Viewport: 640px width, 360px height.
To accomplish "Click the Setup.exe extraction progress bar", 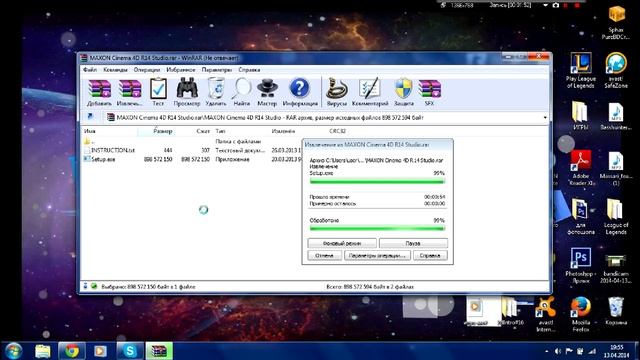I will tap(377, 181).
